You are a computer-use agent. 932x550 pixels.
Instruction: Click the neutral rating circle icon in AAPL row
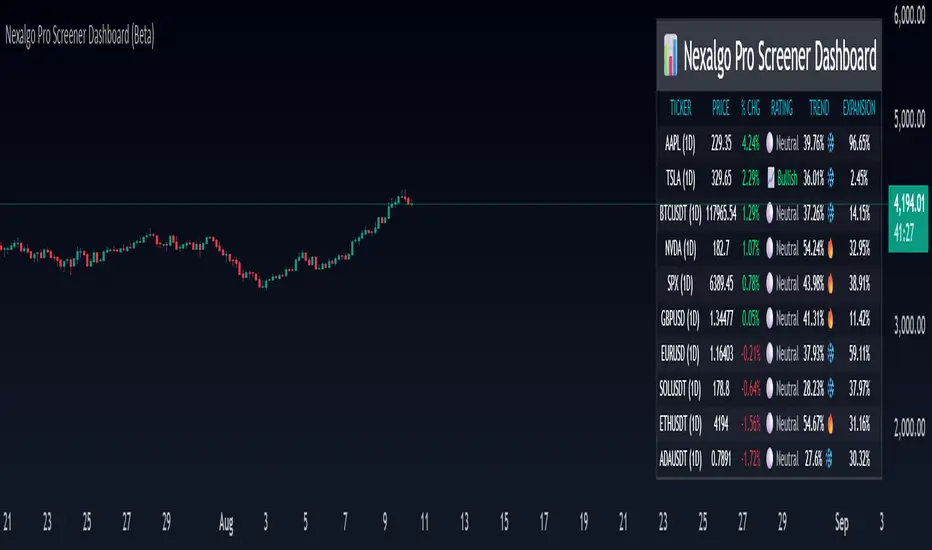(x=770, y=143)
